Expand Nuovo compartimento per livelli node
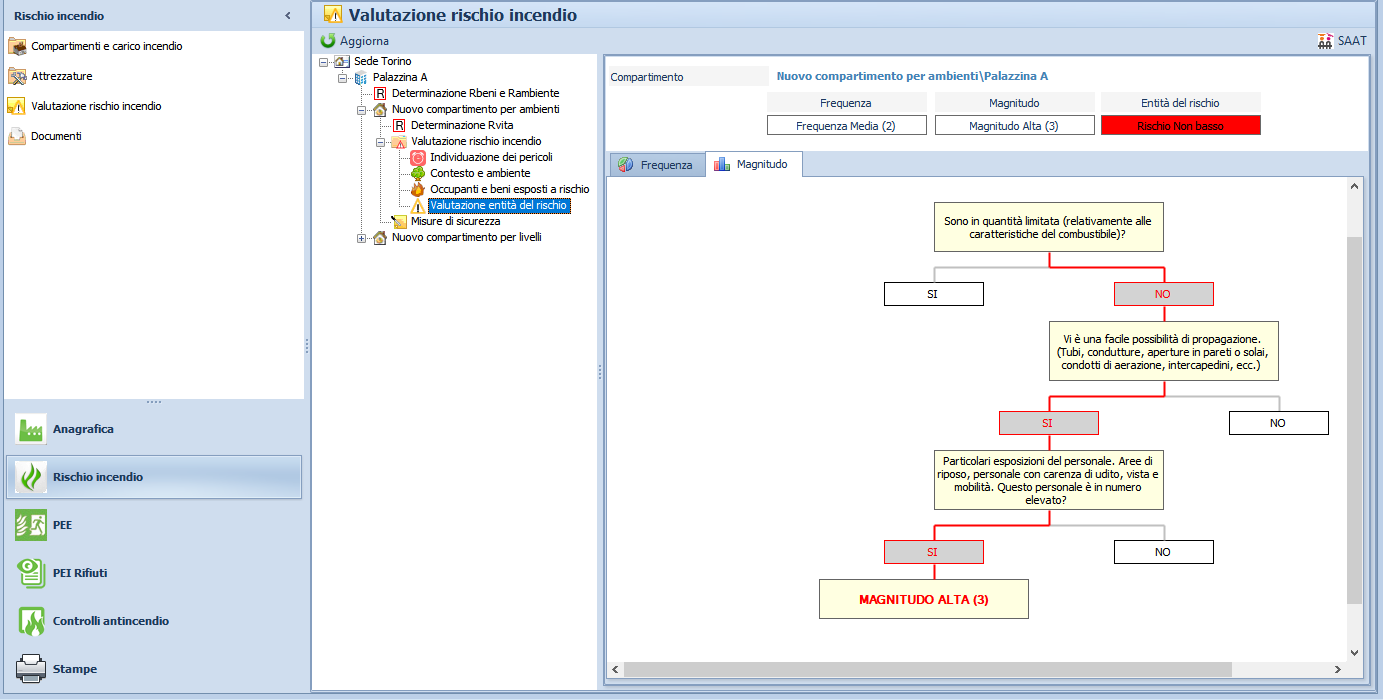 (362, 238)
